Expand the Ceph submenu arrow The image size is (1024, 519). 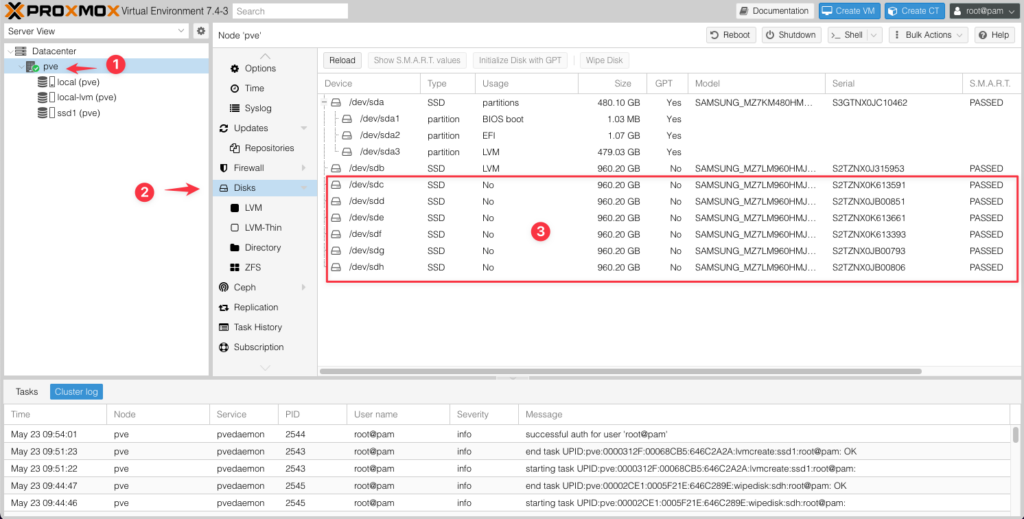[304, 287]
